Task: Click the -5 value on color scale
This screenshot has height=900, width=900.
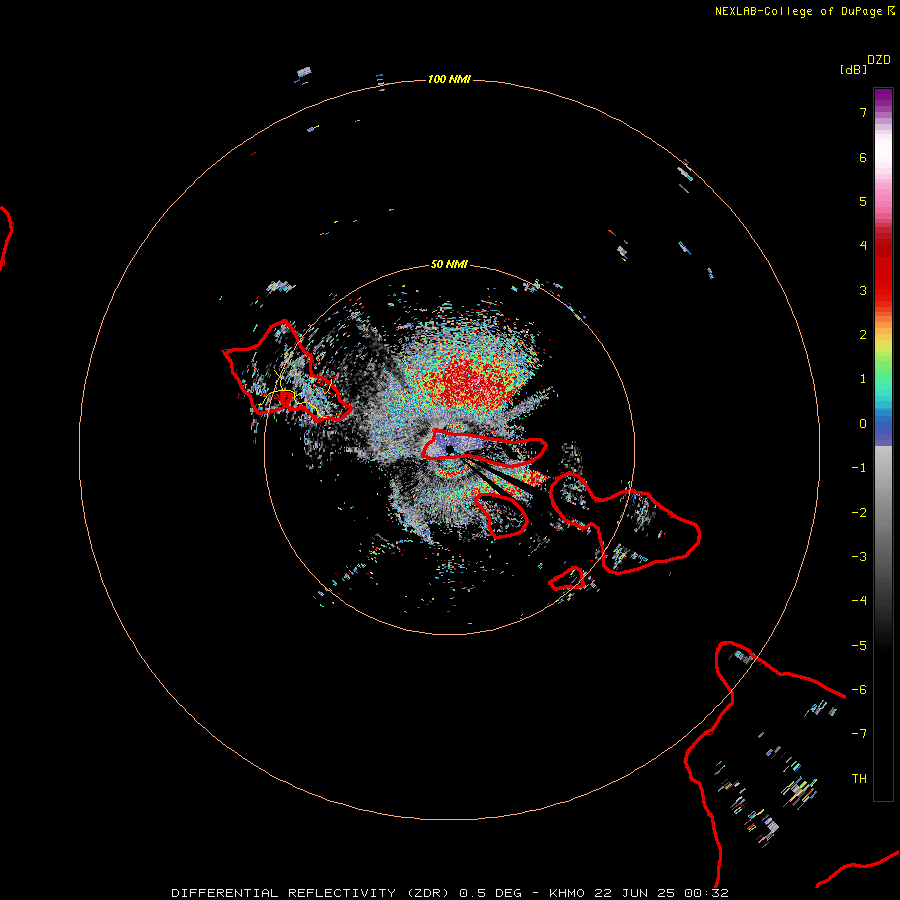Action: coord(859,646)
